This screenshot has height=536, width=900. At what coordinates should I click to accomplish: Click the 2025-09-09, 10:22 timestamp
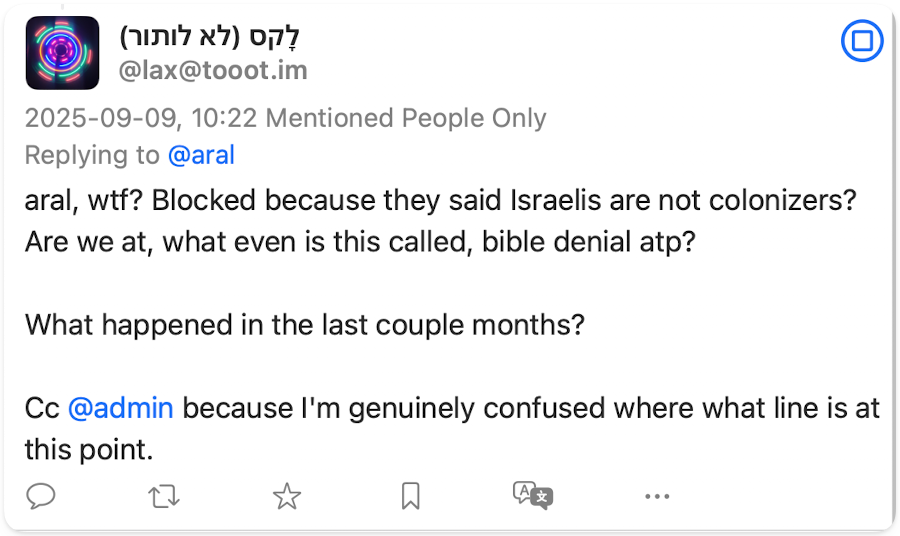(x=141, y=118)
